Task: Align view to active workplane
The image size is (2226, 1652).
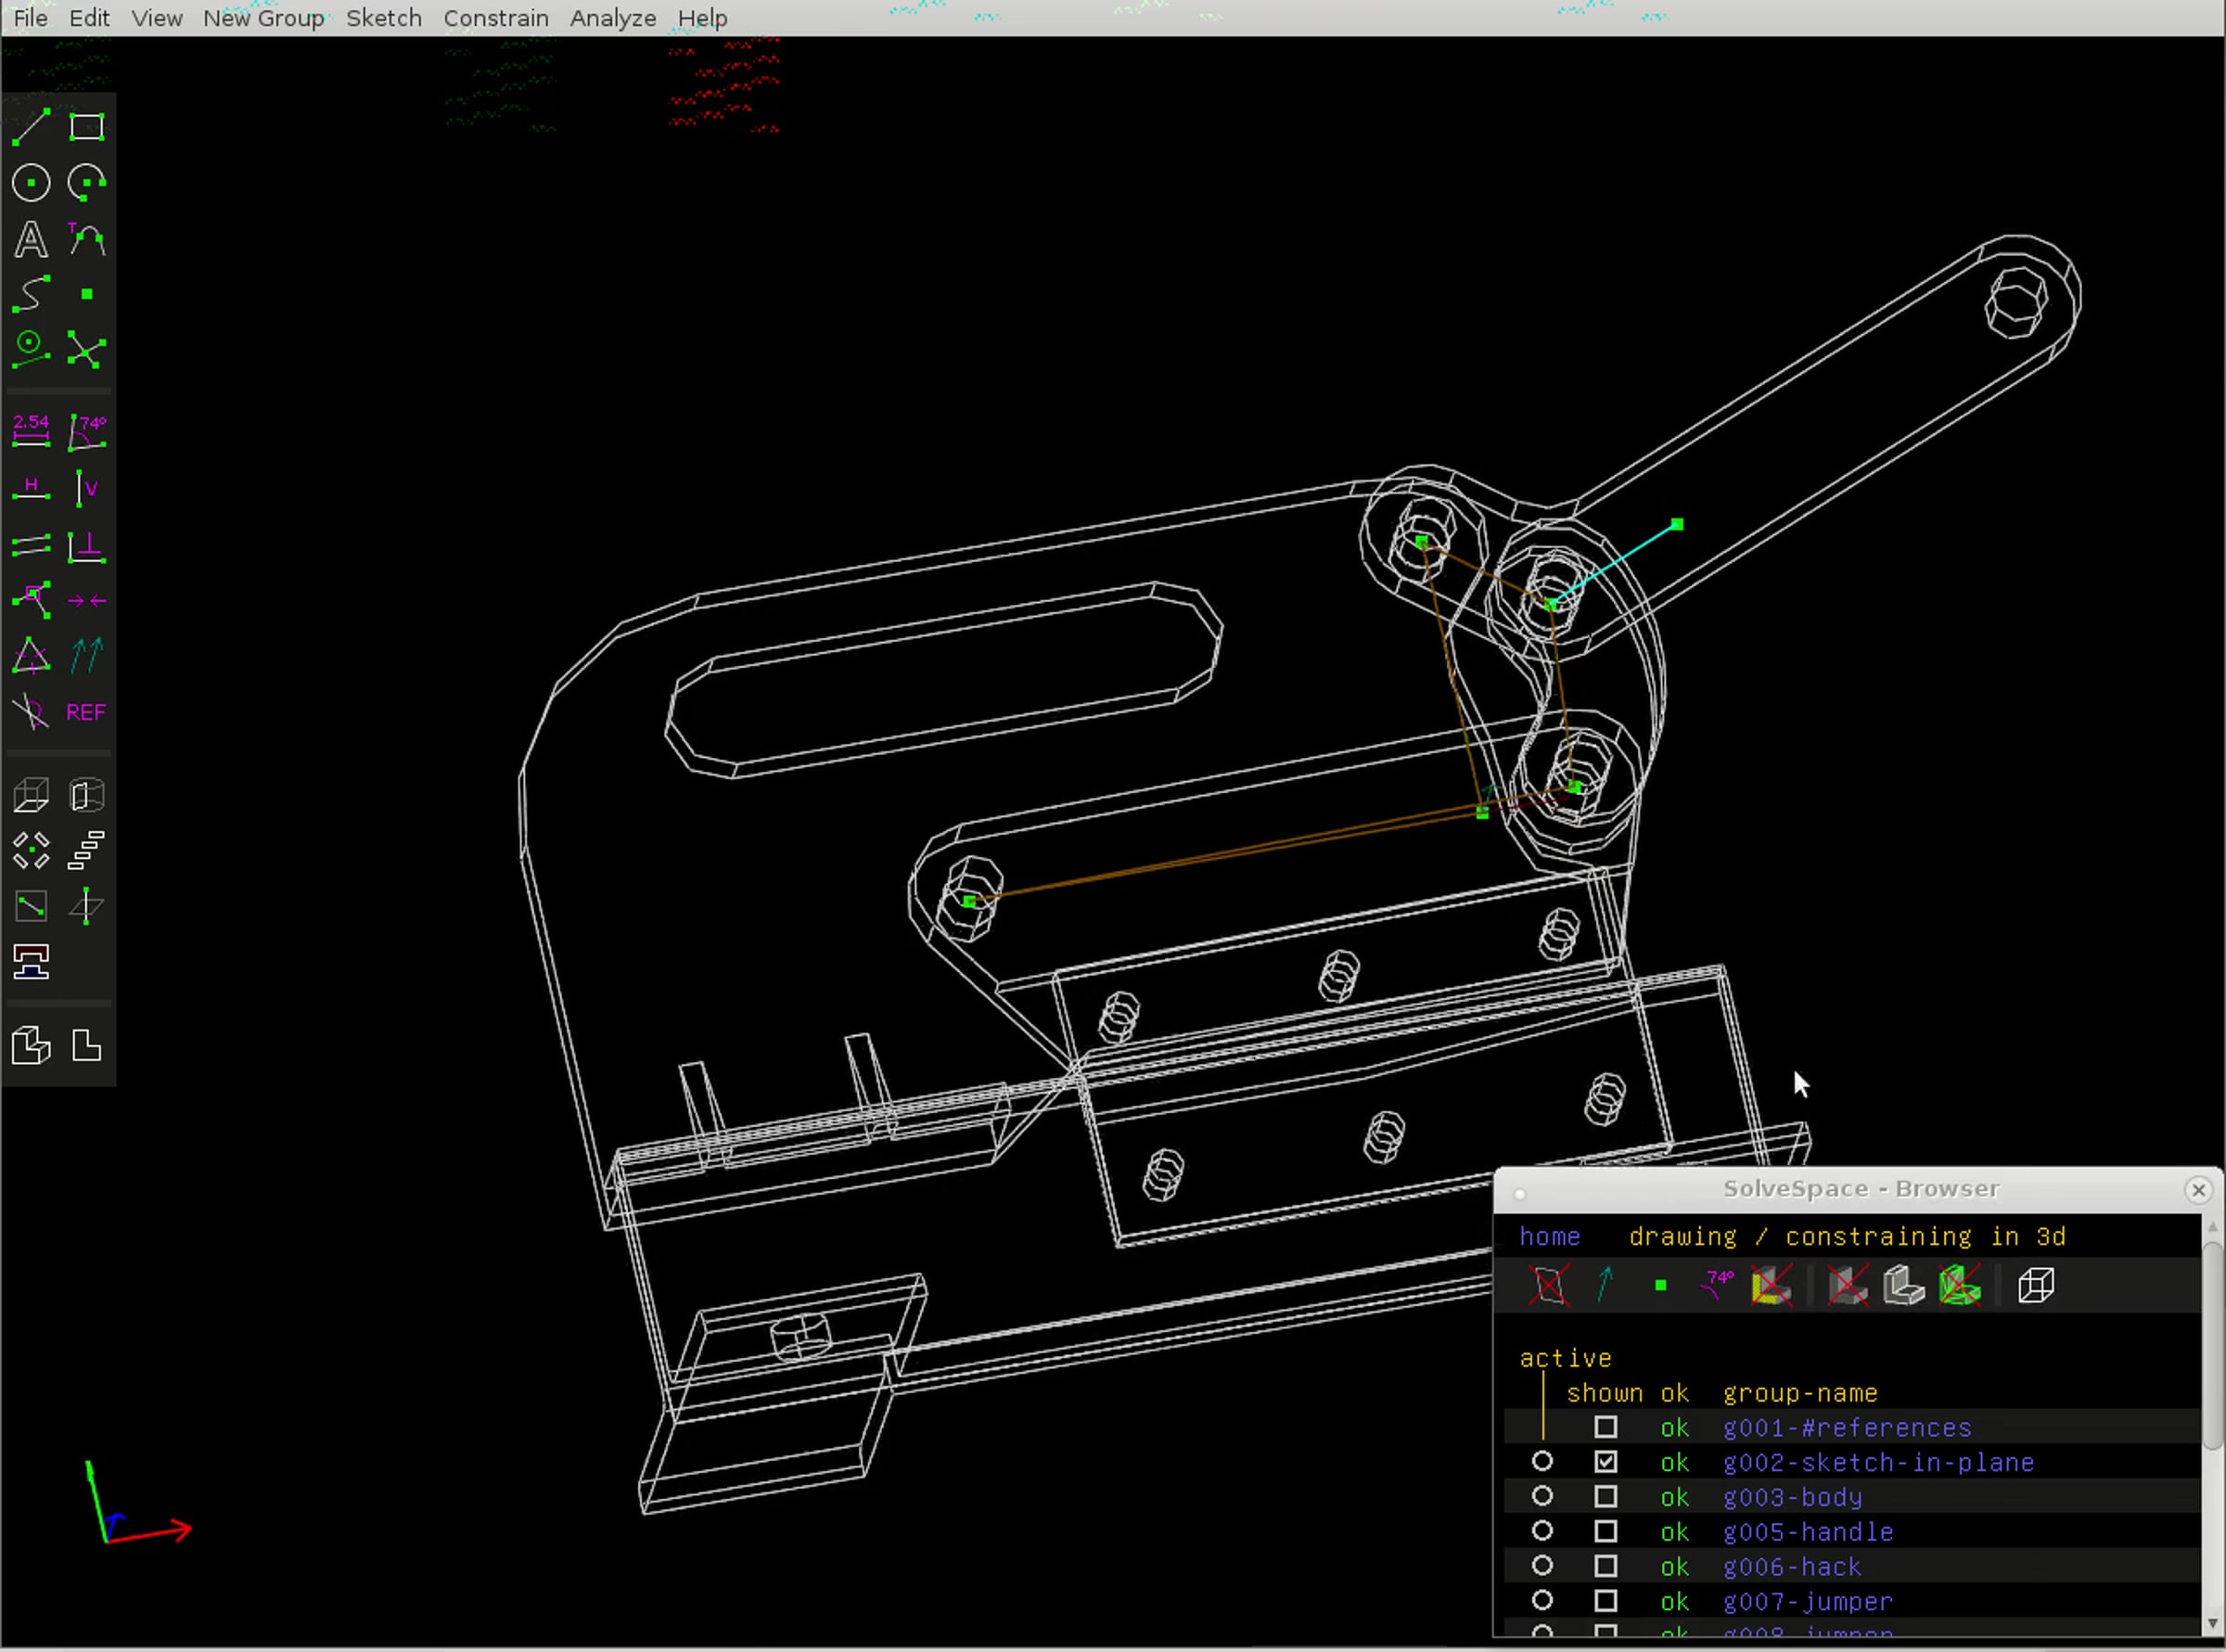Action: point(87,1046)
